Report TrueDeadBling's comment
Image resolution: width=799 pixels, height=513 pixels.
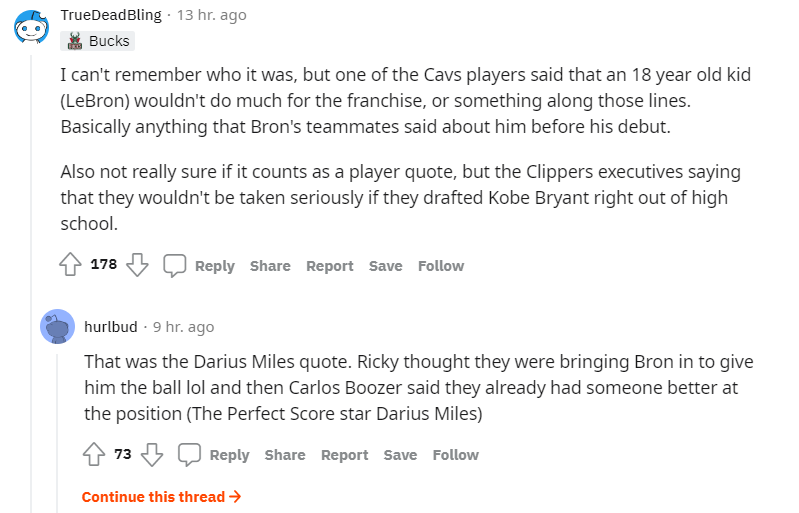tap(330, 265)
